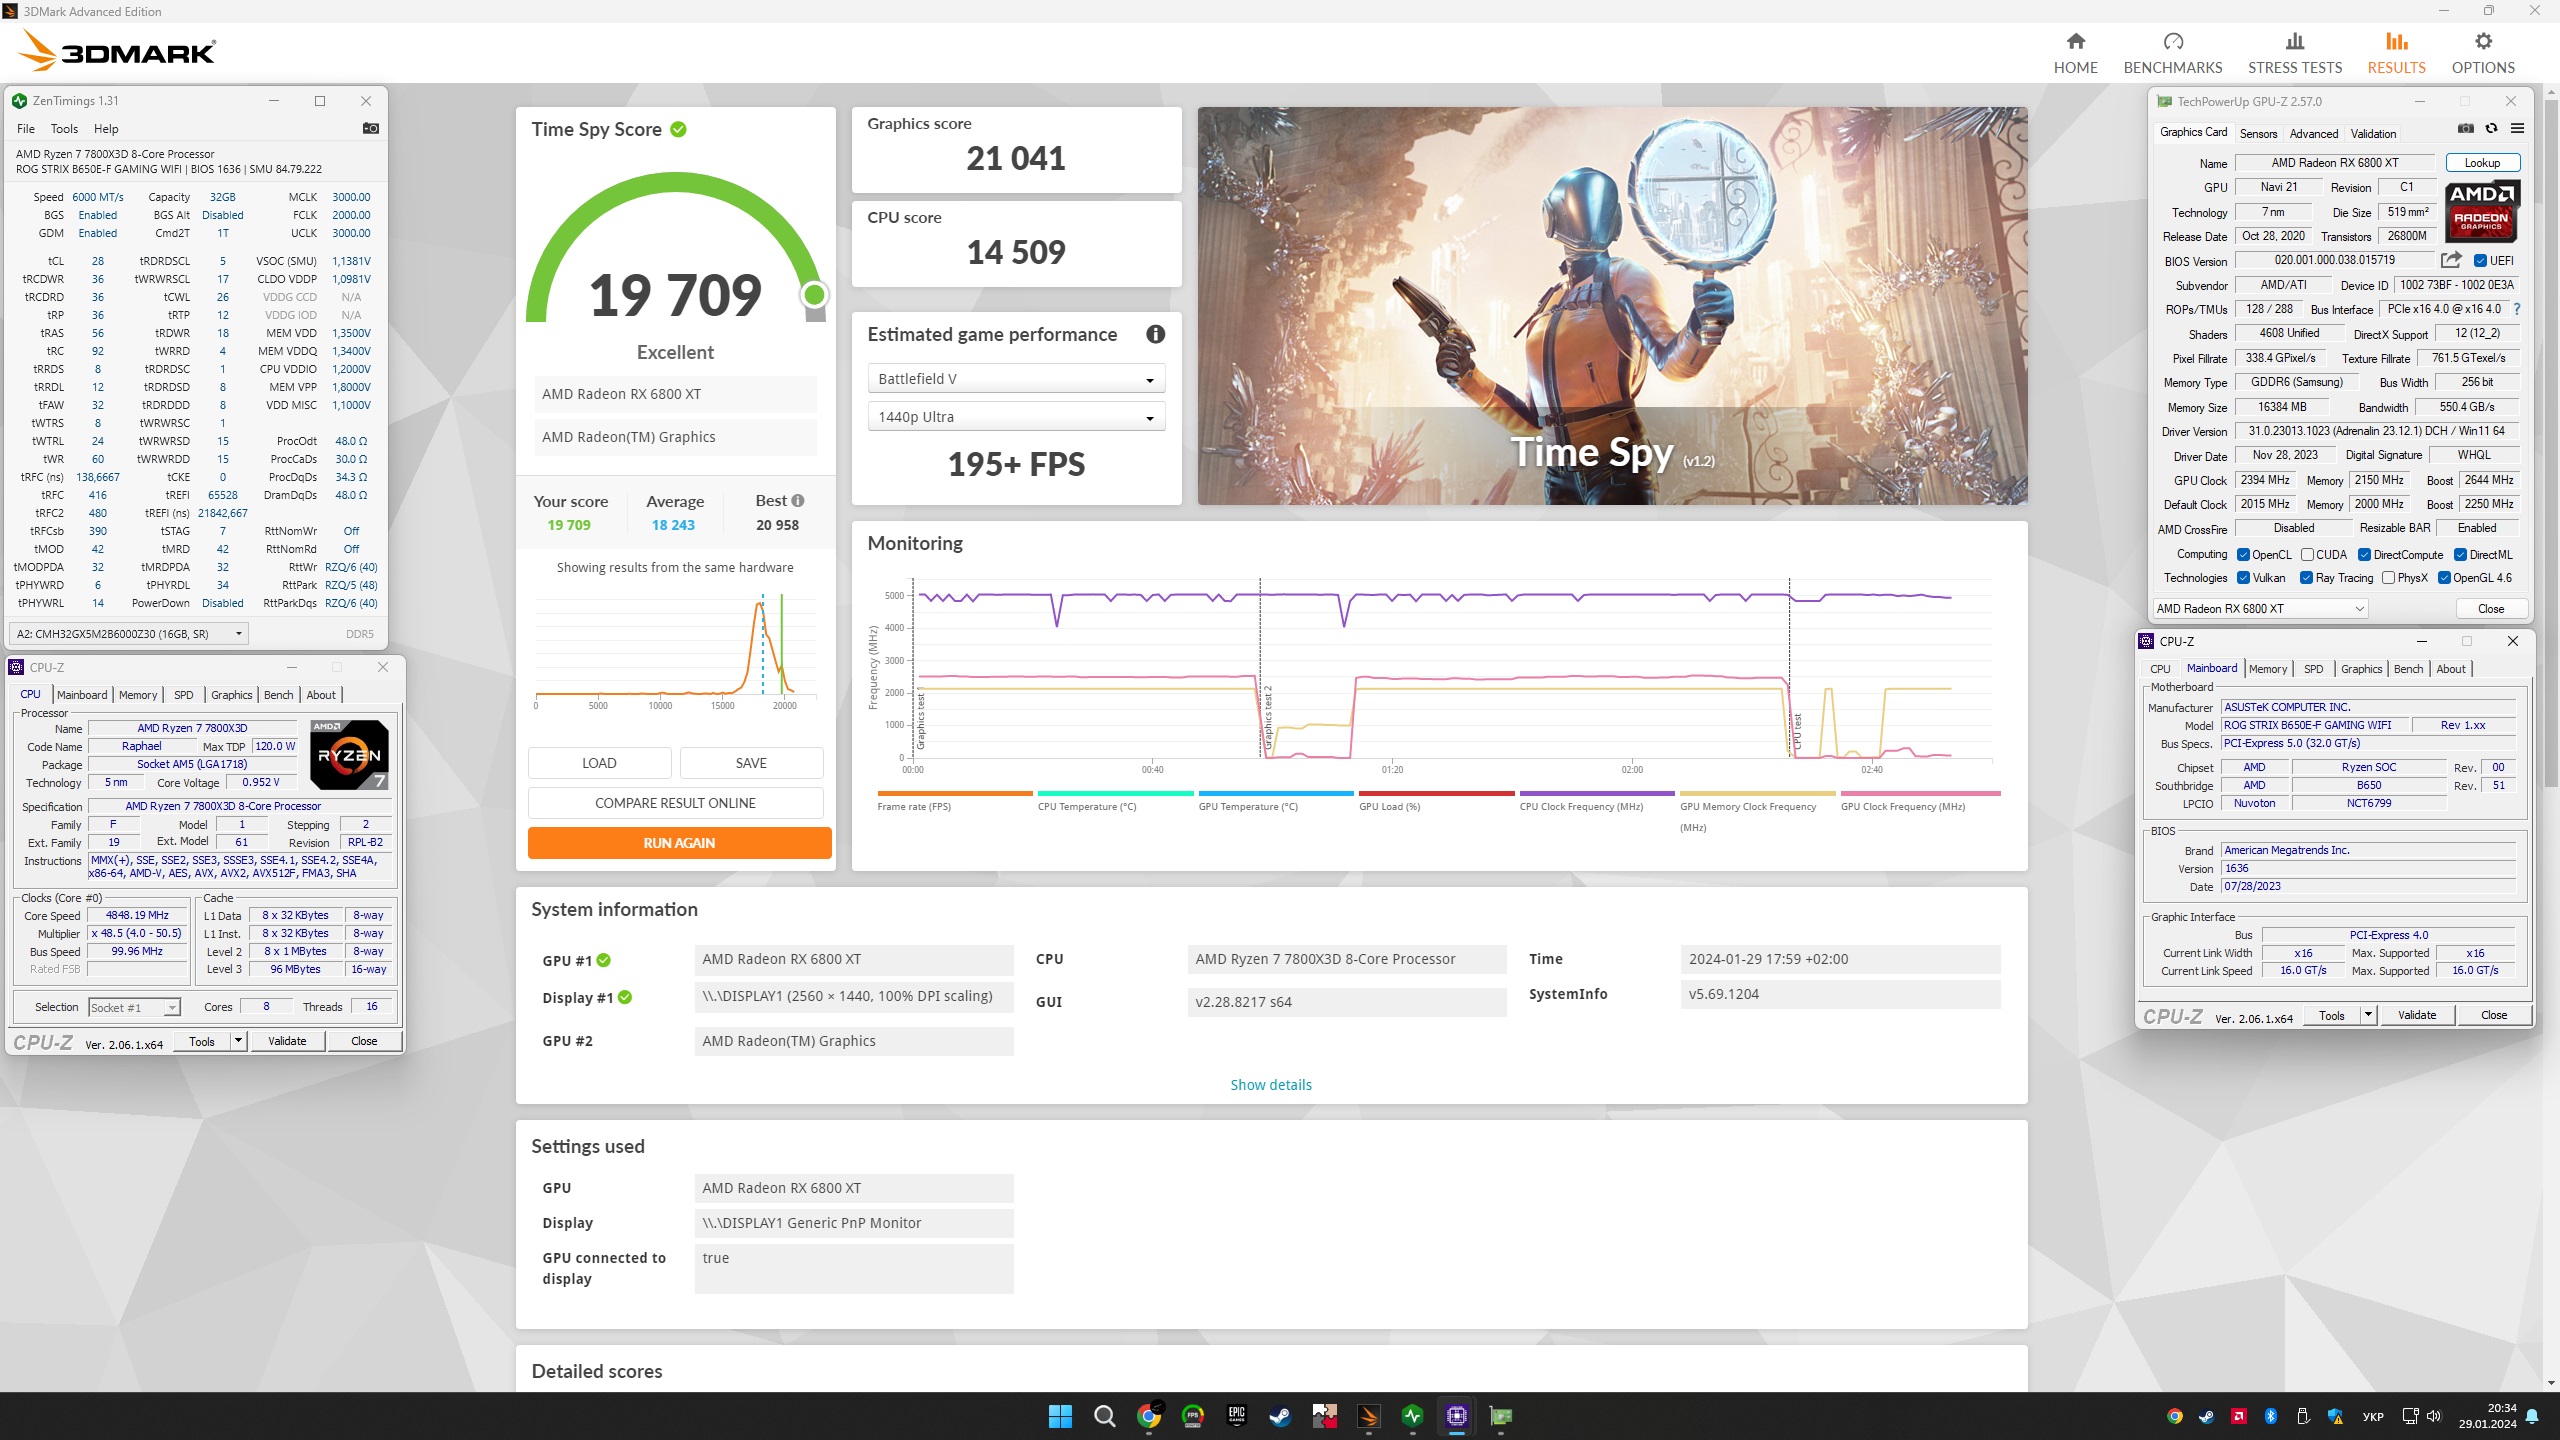2560x1440 pixels.
Task: Open Windows Start menu on taskbar
Action: point(1060,1416)
